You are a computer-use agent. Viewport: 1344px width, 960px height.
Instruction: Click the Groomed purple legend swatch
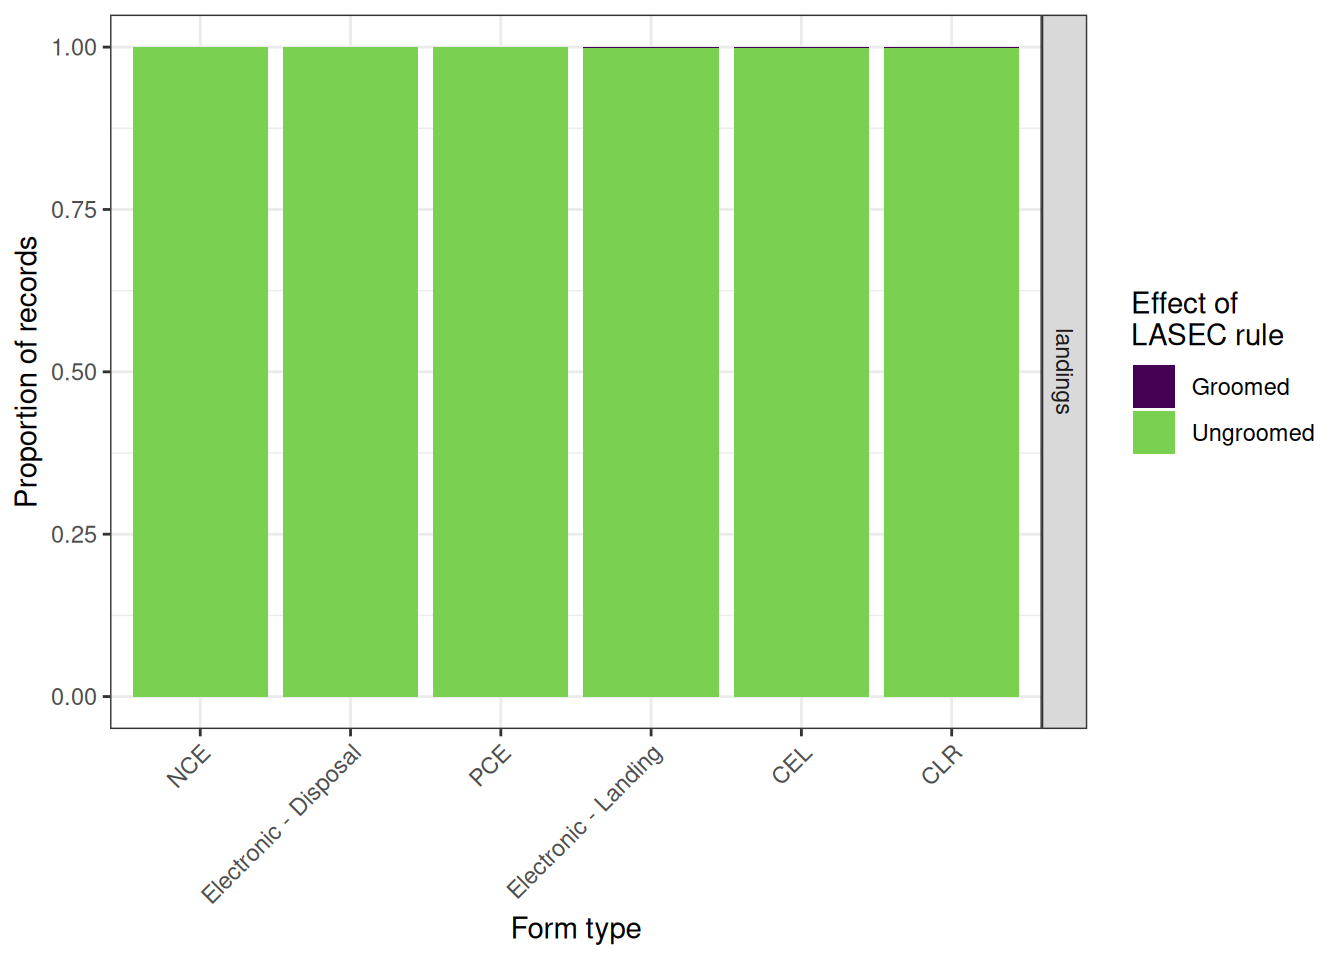[x=1153, y=387]
